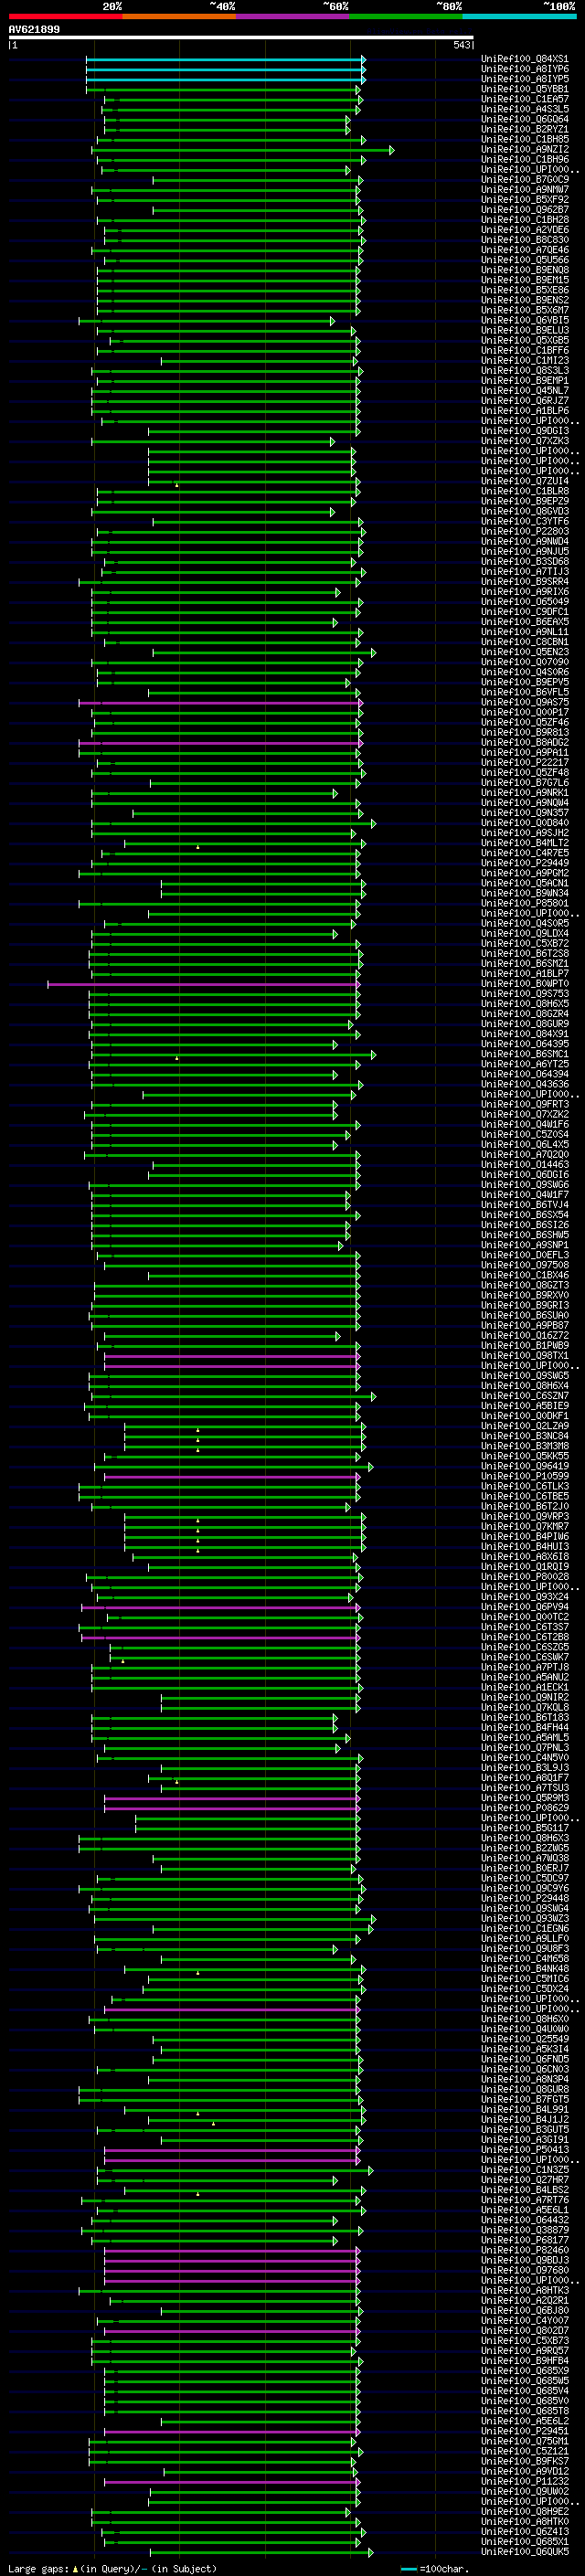The width and height of the screenshot is (585, 2576).
Task: Click the UniRef100_Q5XGB5 label
Action: point(525,340)
